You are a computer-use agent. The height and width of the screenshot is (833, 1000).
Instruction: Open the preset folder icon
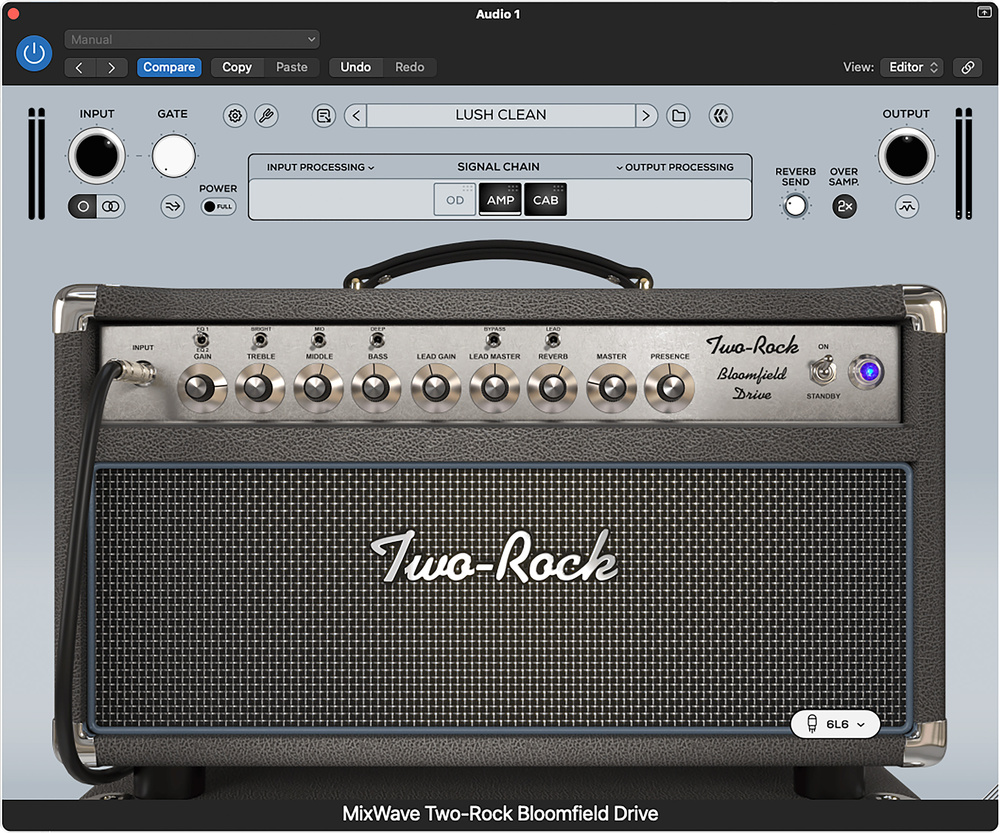click(679, 116)
